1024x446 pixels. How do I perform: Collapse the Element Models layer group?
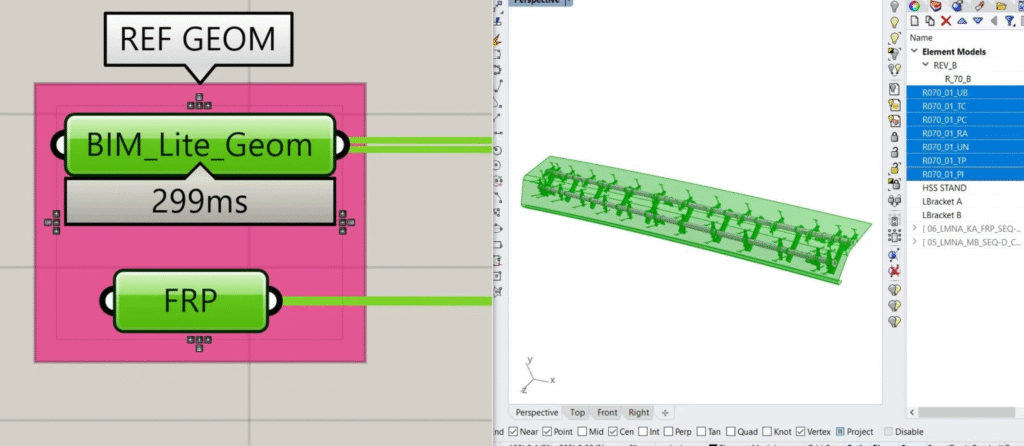(914, 51)
